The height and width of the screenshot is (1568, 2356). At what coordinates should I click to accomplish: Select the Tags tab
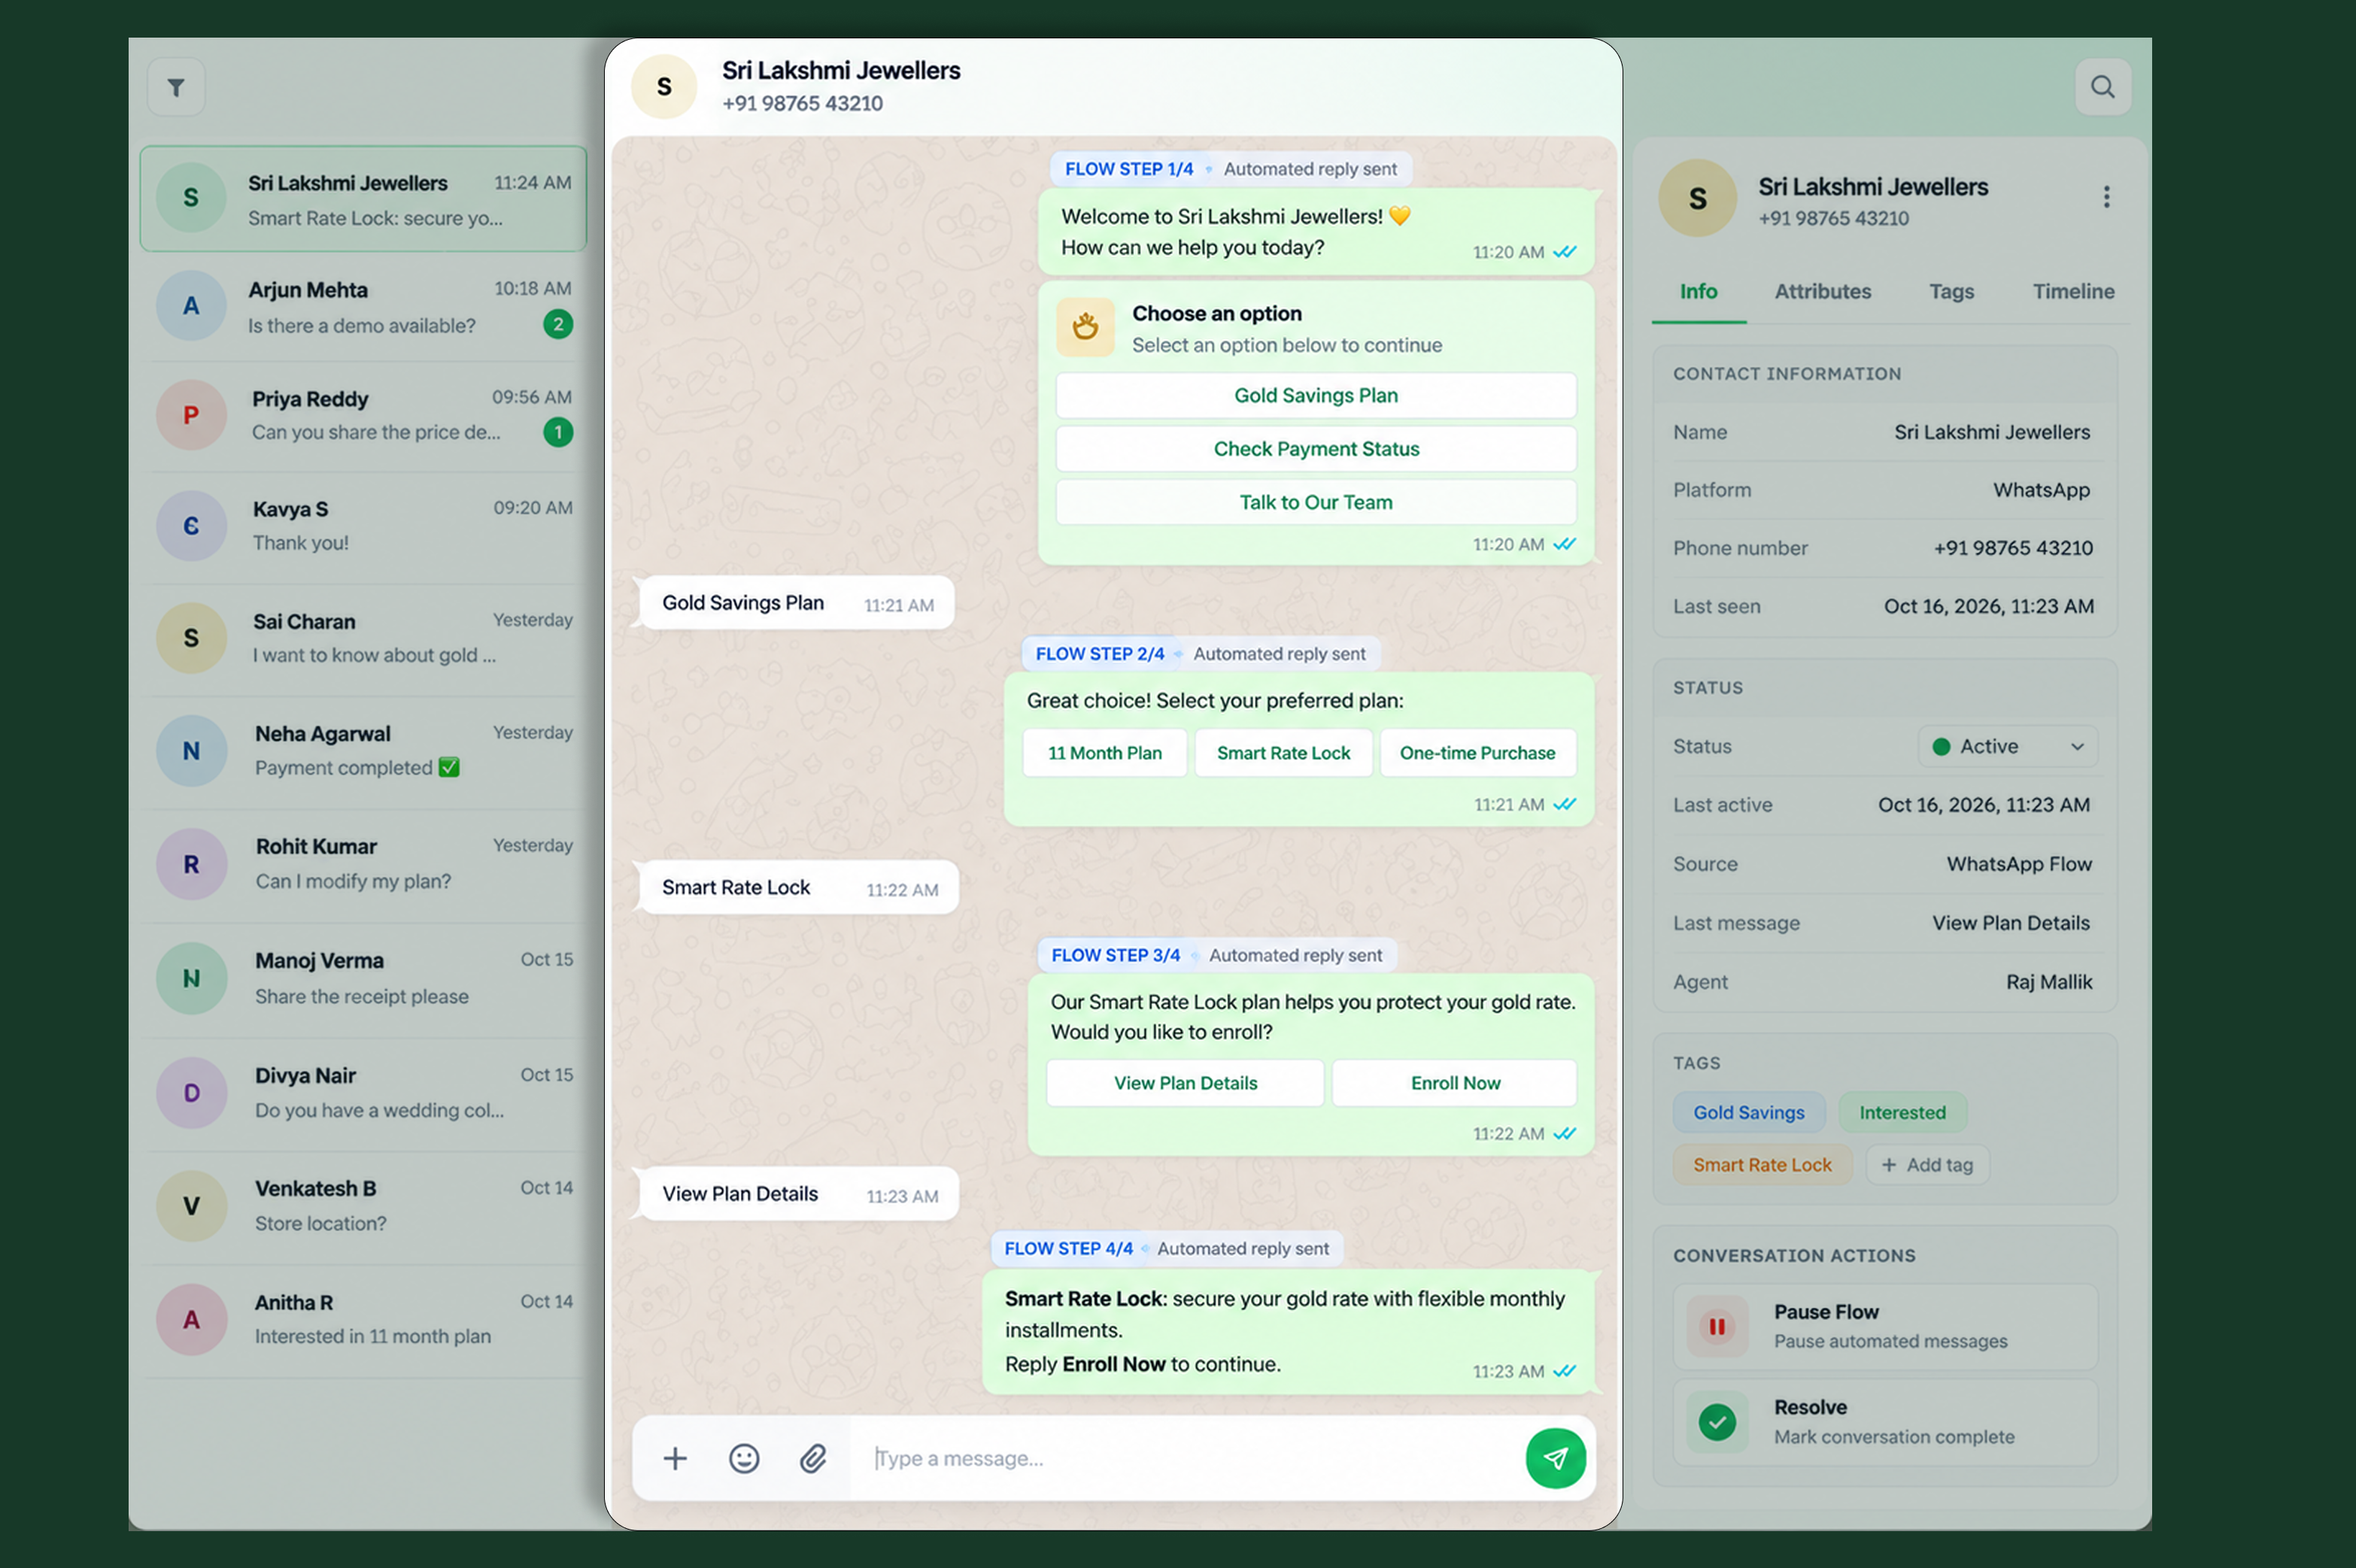click(1951, 291)
